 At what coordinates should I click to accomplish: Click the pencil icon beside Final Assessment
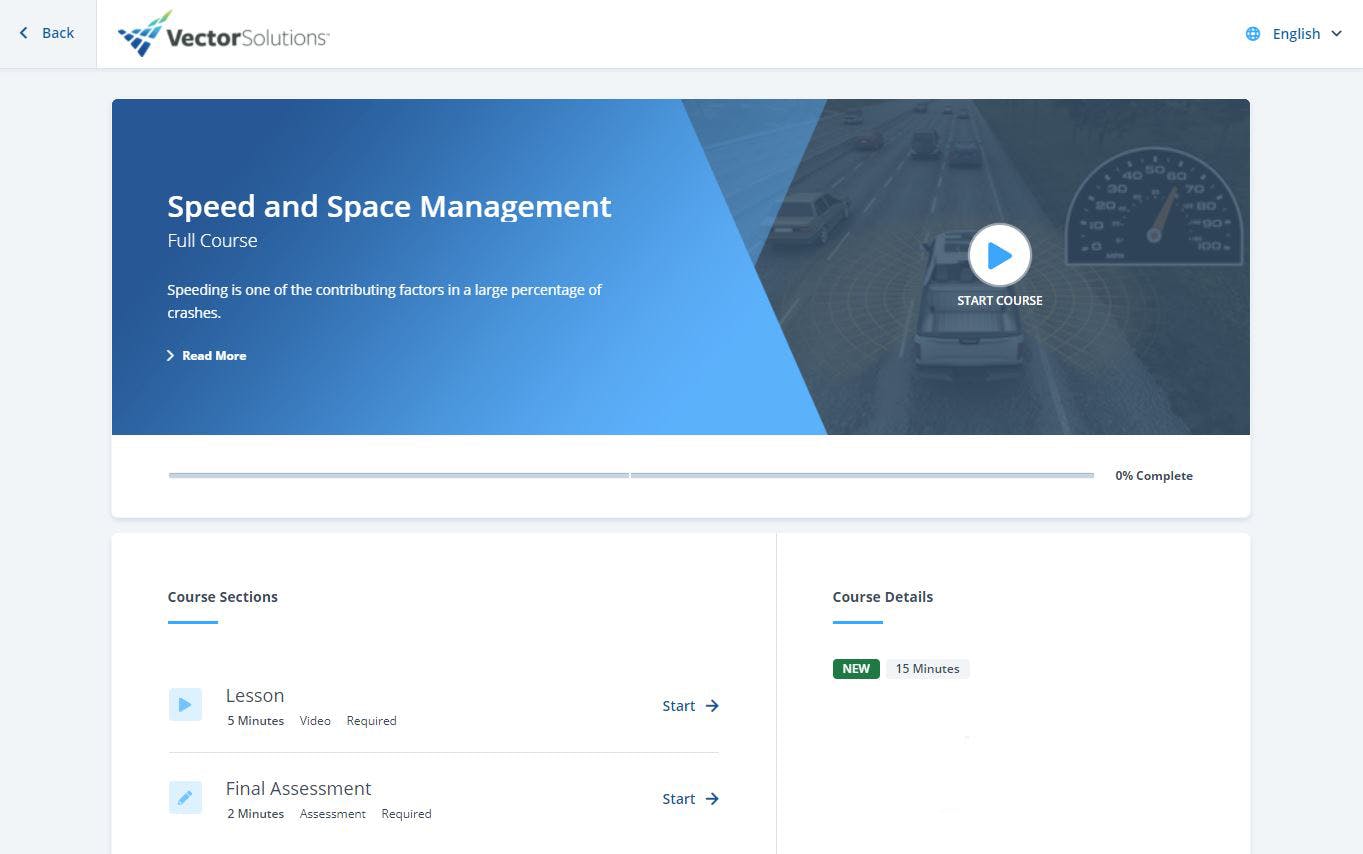coord(185,797)
